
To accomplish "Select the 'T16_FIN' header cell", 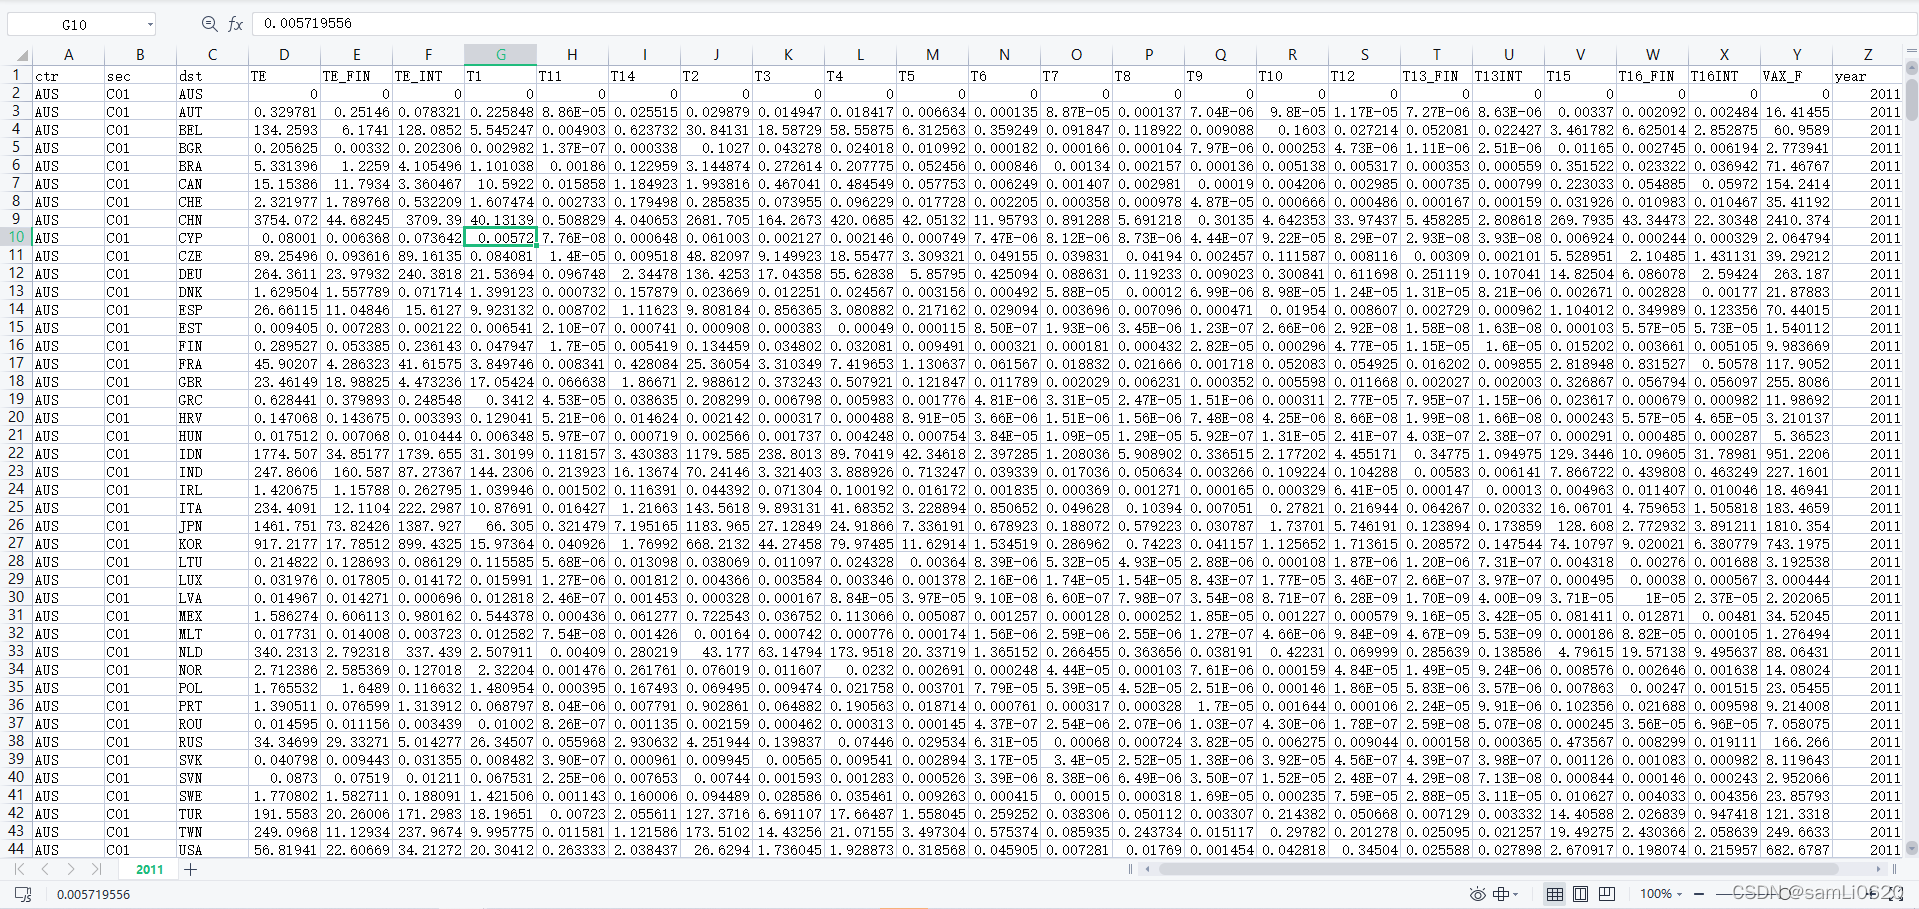I will pyautogui.click(x=1652, y=76).
